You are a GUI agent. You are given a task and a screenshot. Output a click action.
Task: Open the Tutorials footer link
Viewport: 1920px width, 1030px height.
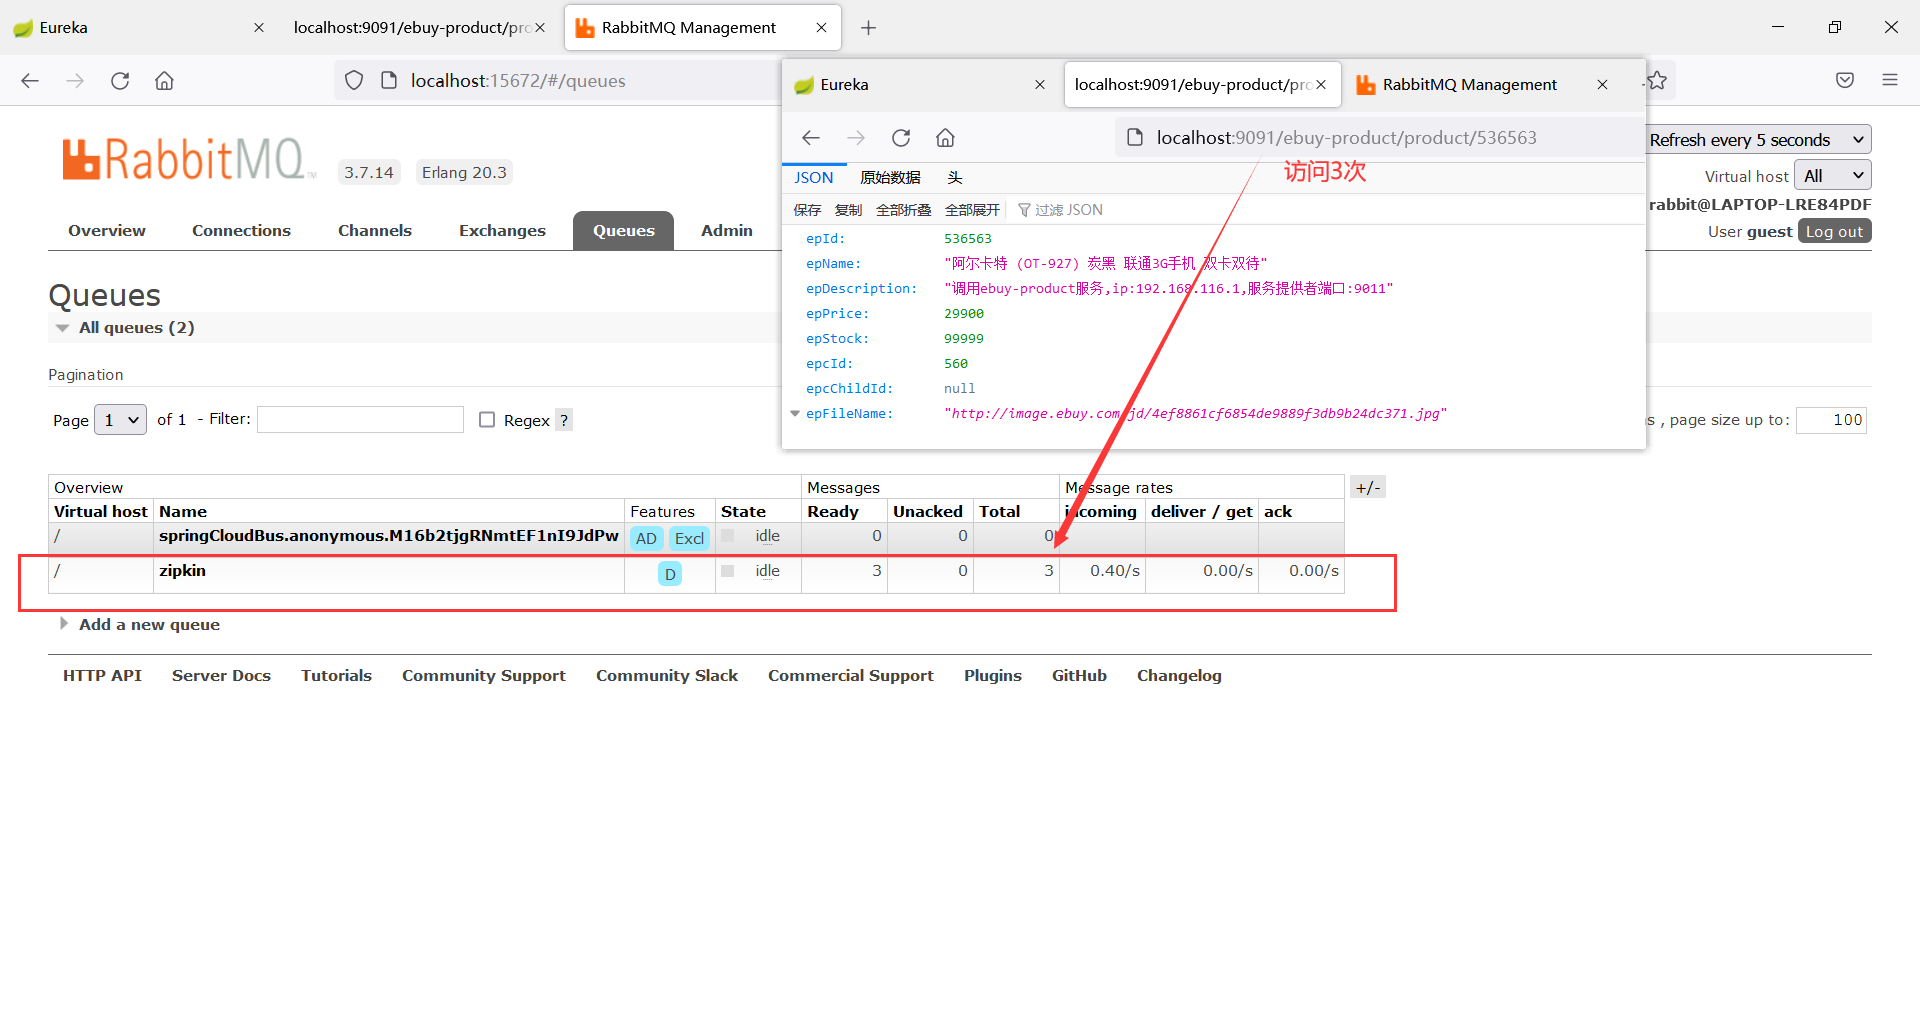click(336, 676)
